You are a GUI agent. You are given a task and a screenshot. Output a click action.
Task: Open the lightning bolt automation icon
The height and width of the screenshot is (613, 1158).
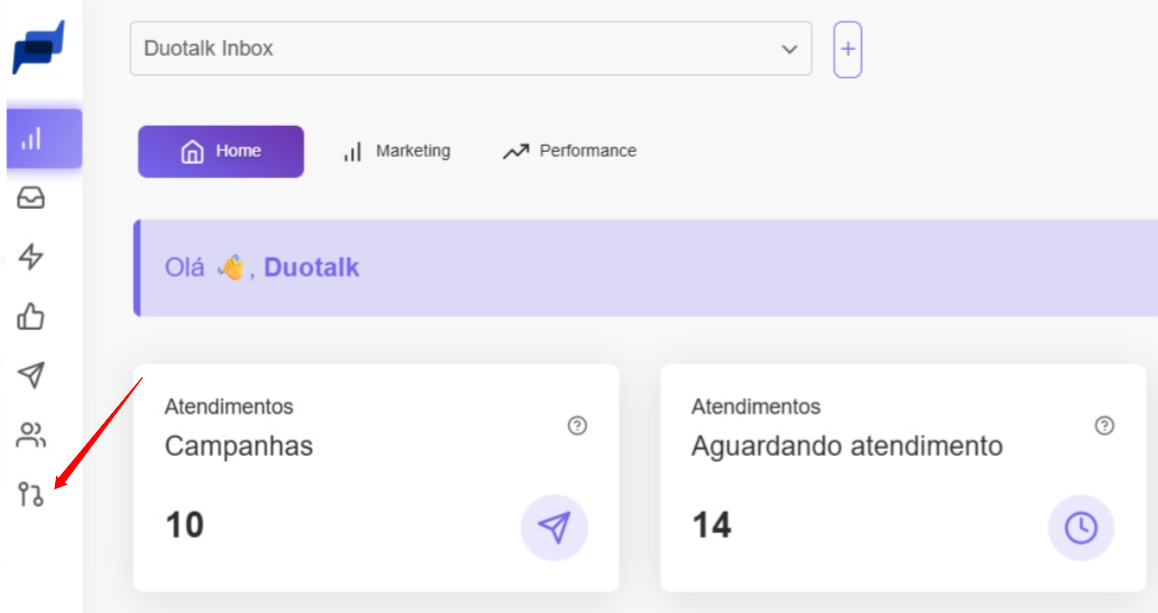[31, 257]
